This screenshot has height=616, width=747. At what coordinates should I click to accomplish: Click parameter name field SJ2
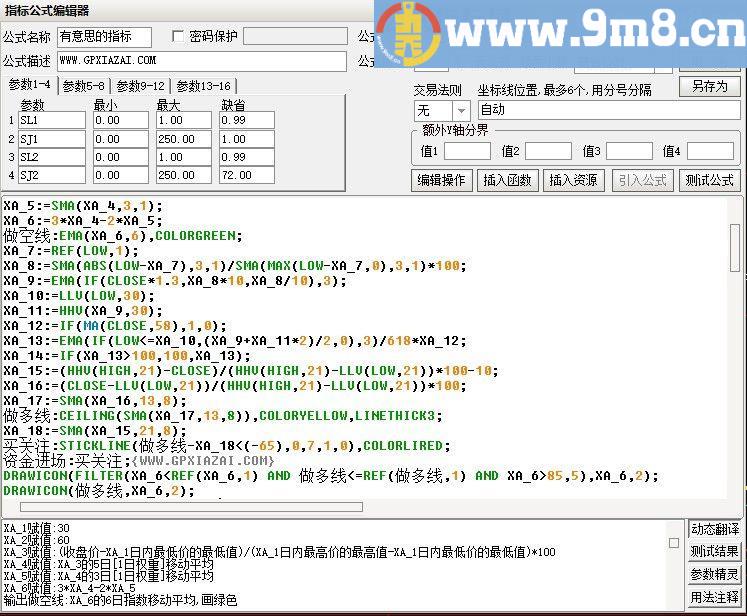[x=52, y=175]
